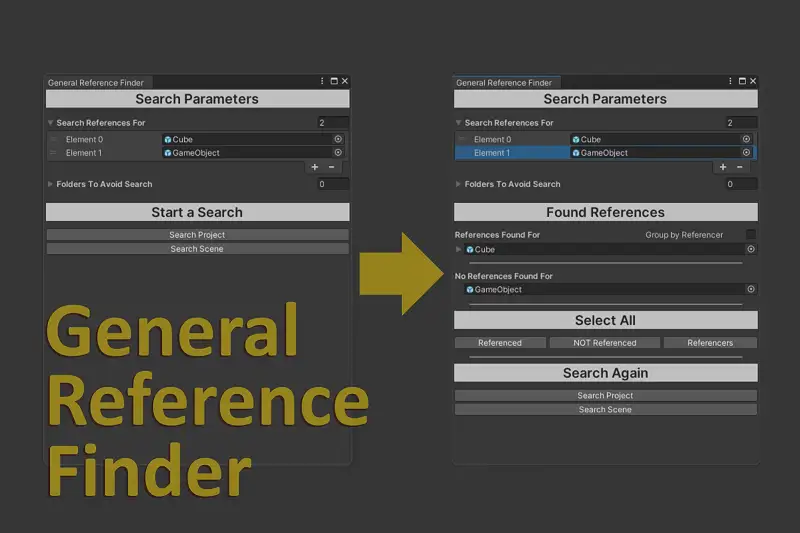The height and width of the screenshot is (533, 800).
Task: Click Search Project in left window
Action: (x=197, y=235)
